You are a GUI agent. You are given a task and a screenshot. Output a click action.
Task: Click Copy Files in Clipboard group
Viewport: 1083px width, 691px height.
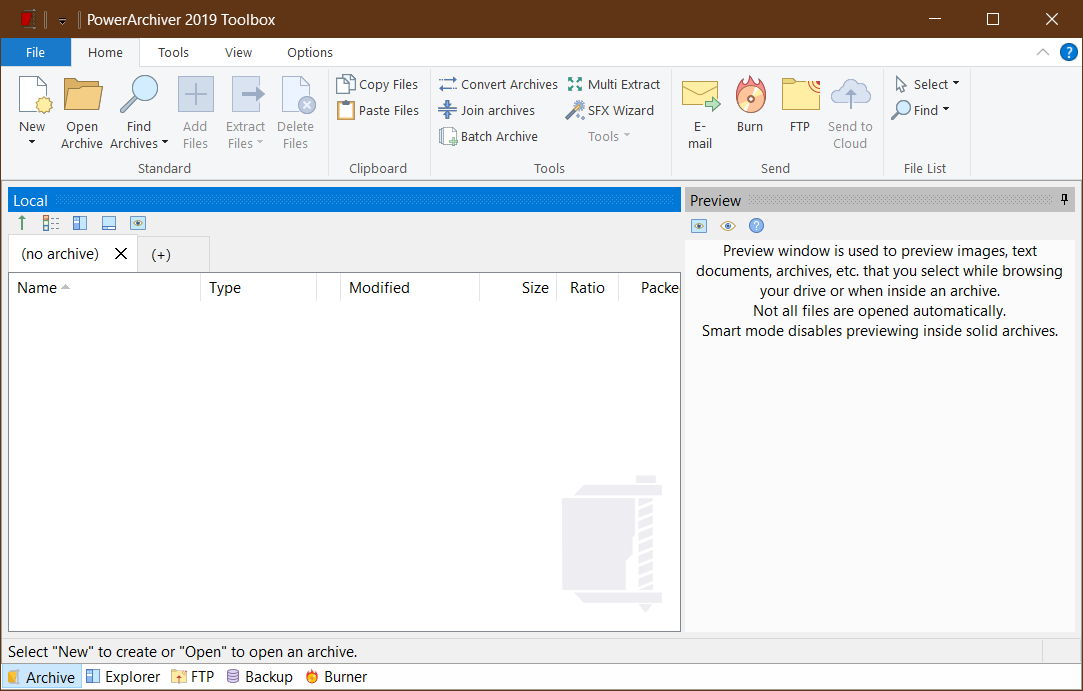pos(377,84)
